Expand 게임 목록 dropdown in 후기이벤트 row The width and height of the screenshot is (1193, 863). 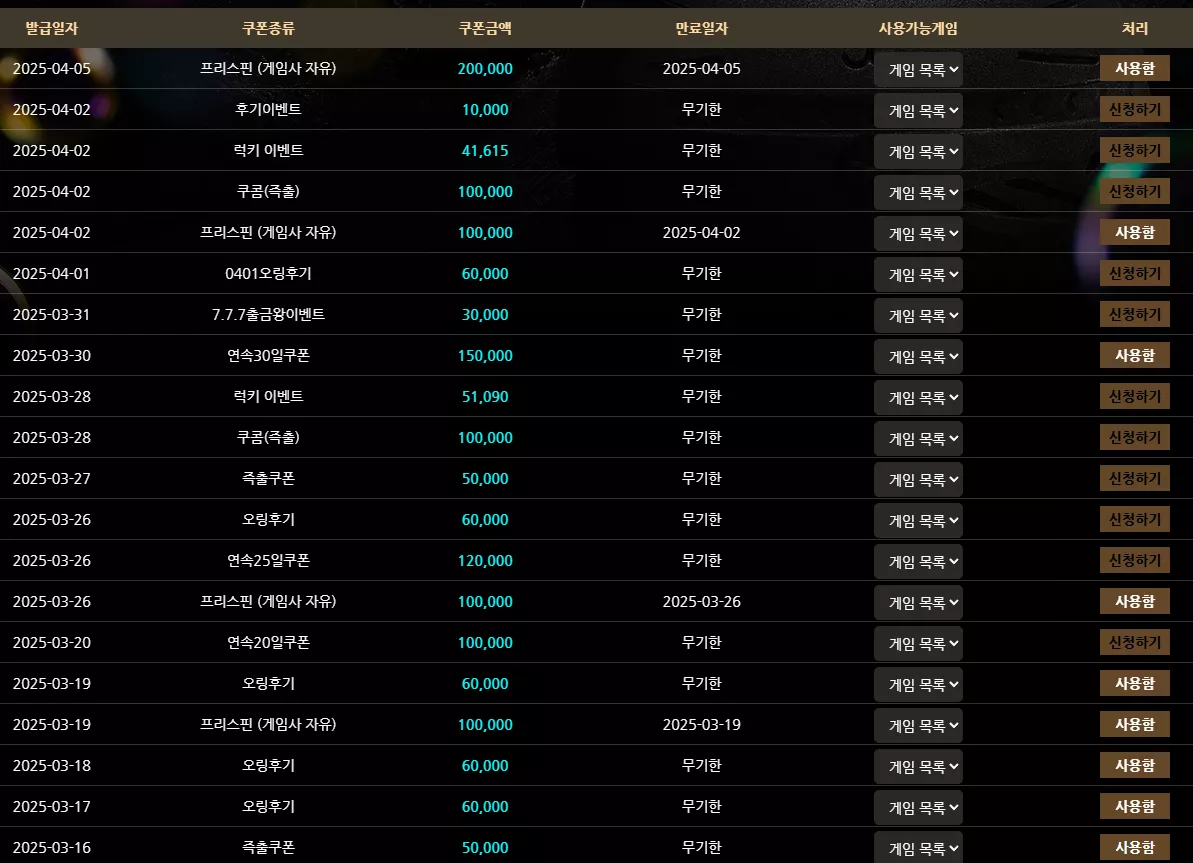(x=918, y=110)
